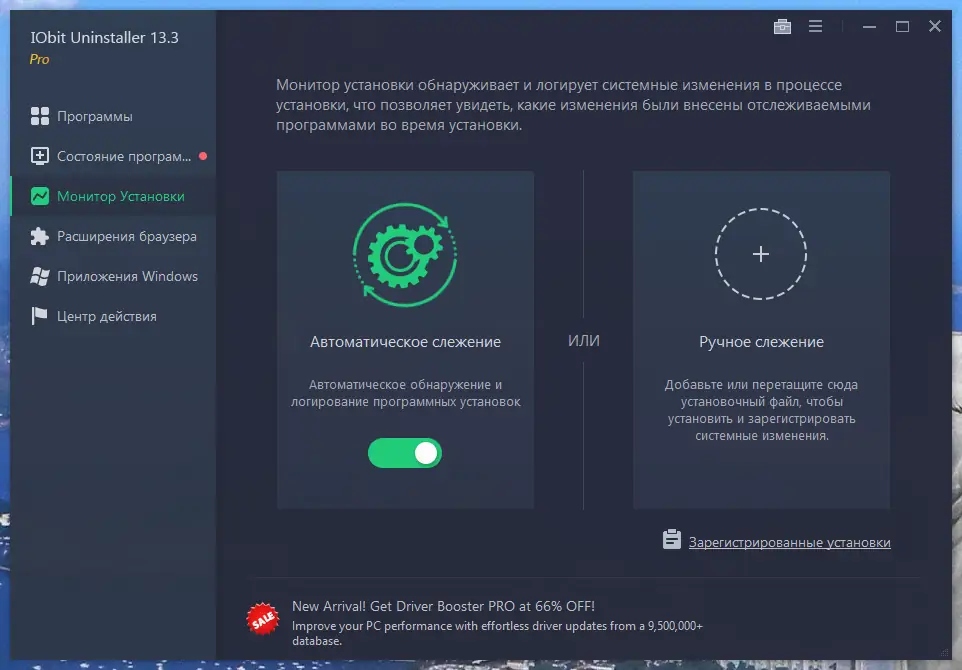Image resolution: width=962 pixels, height=670 pixels.
Task: Click the Programs grid icon
Action: pos(40,116)
